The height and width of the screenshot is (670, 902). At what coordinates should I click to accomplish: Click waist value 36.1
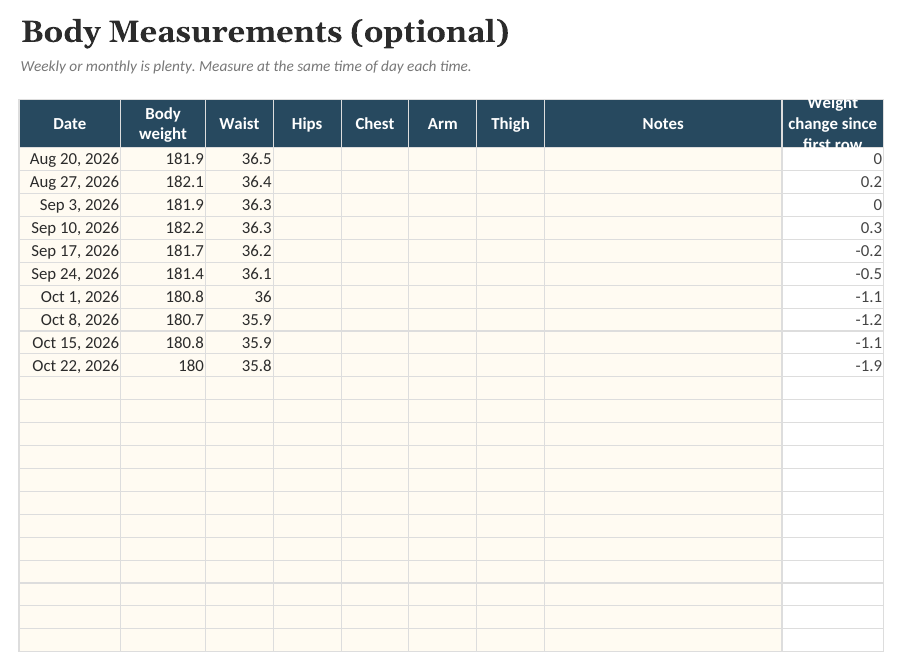point(239,274)
